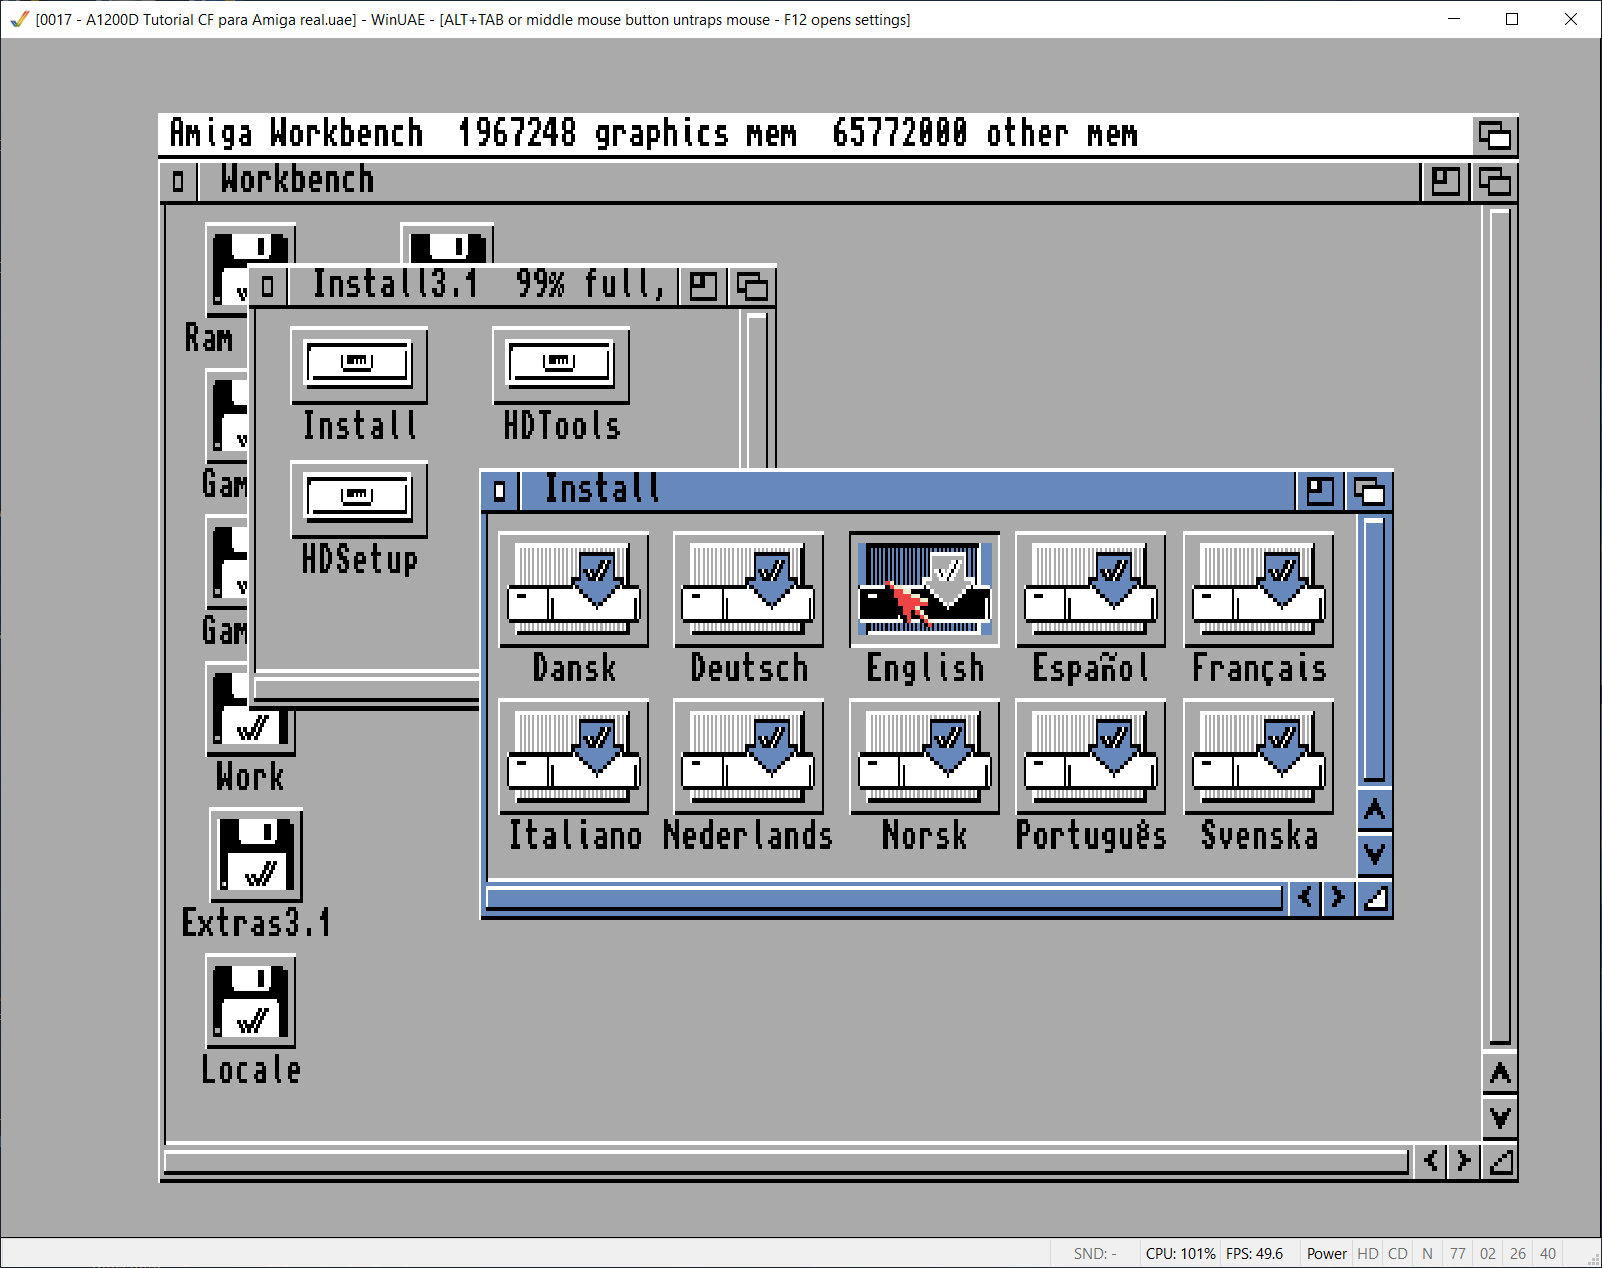Click the Install window scroll down arrow
The width and height of the screenshot is (1602, 1268).
[1375, 853]
